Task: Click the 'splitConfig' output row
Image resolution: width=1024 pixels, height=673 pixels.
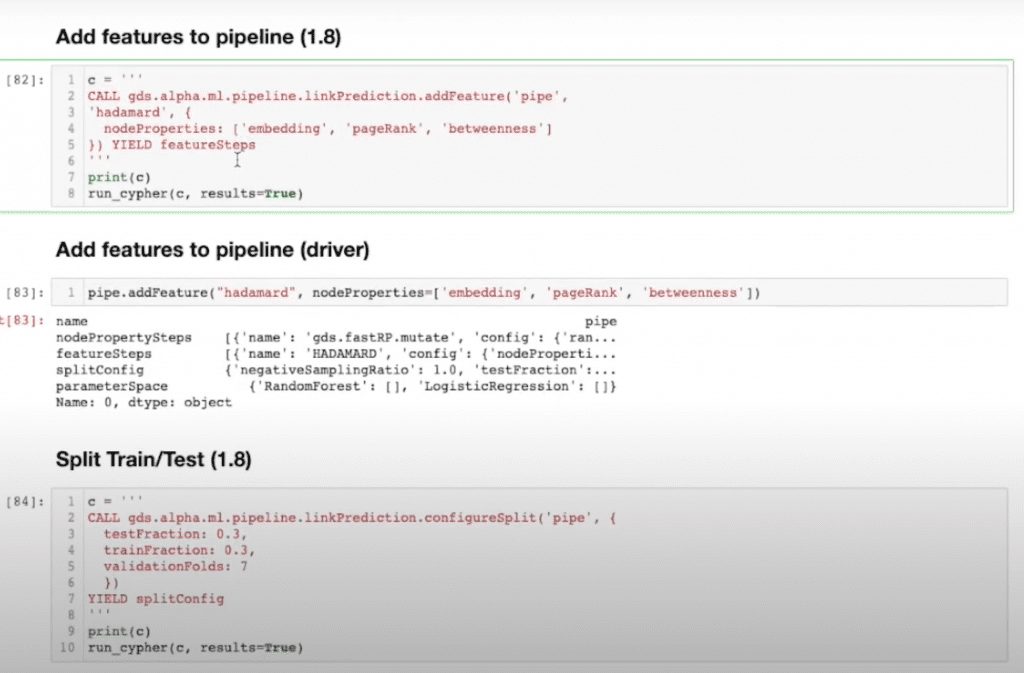Action: [336, 370]
